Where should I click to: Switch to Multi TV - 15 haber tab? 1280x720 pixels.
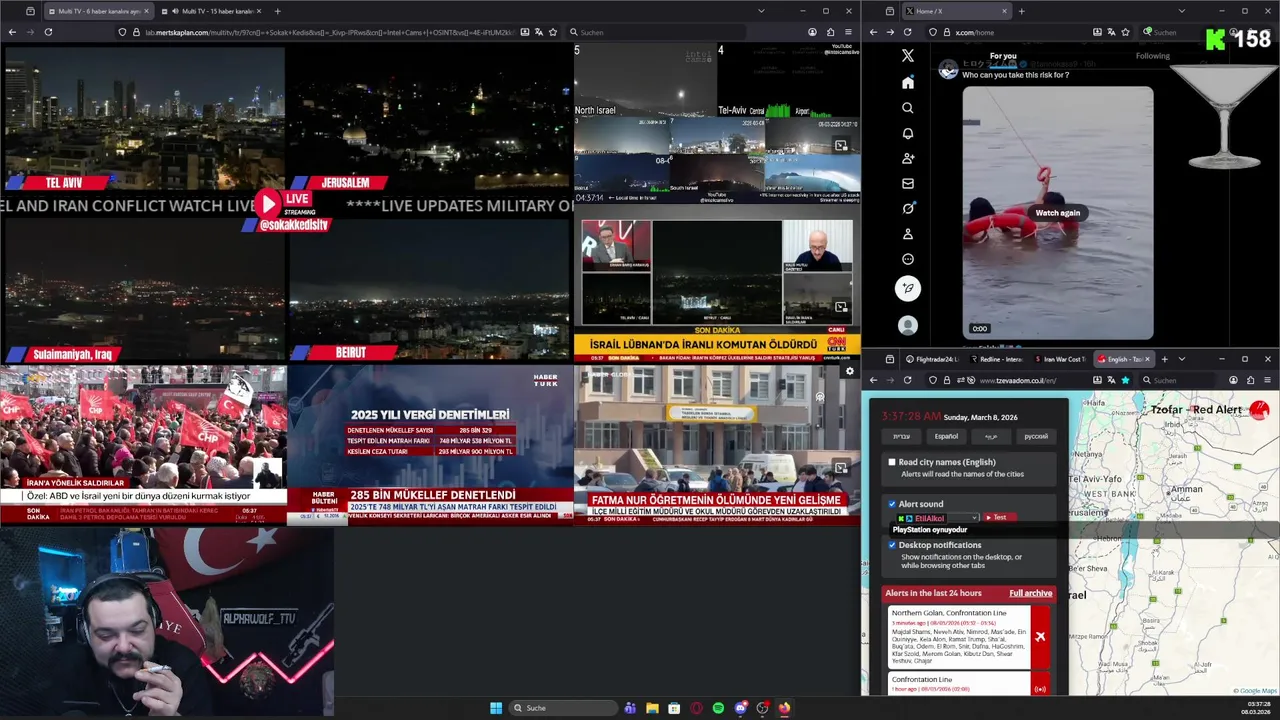pos(214,11)
